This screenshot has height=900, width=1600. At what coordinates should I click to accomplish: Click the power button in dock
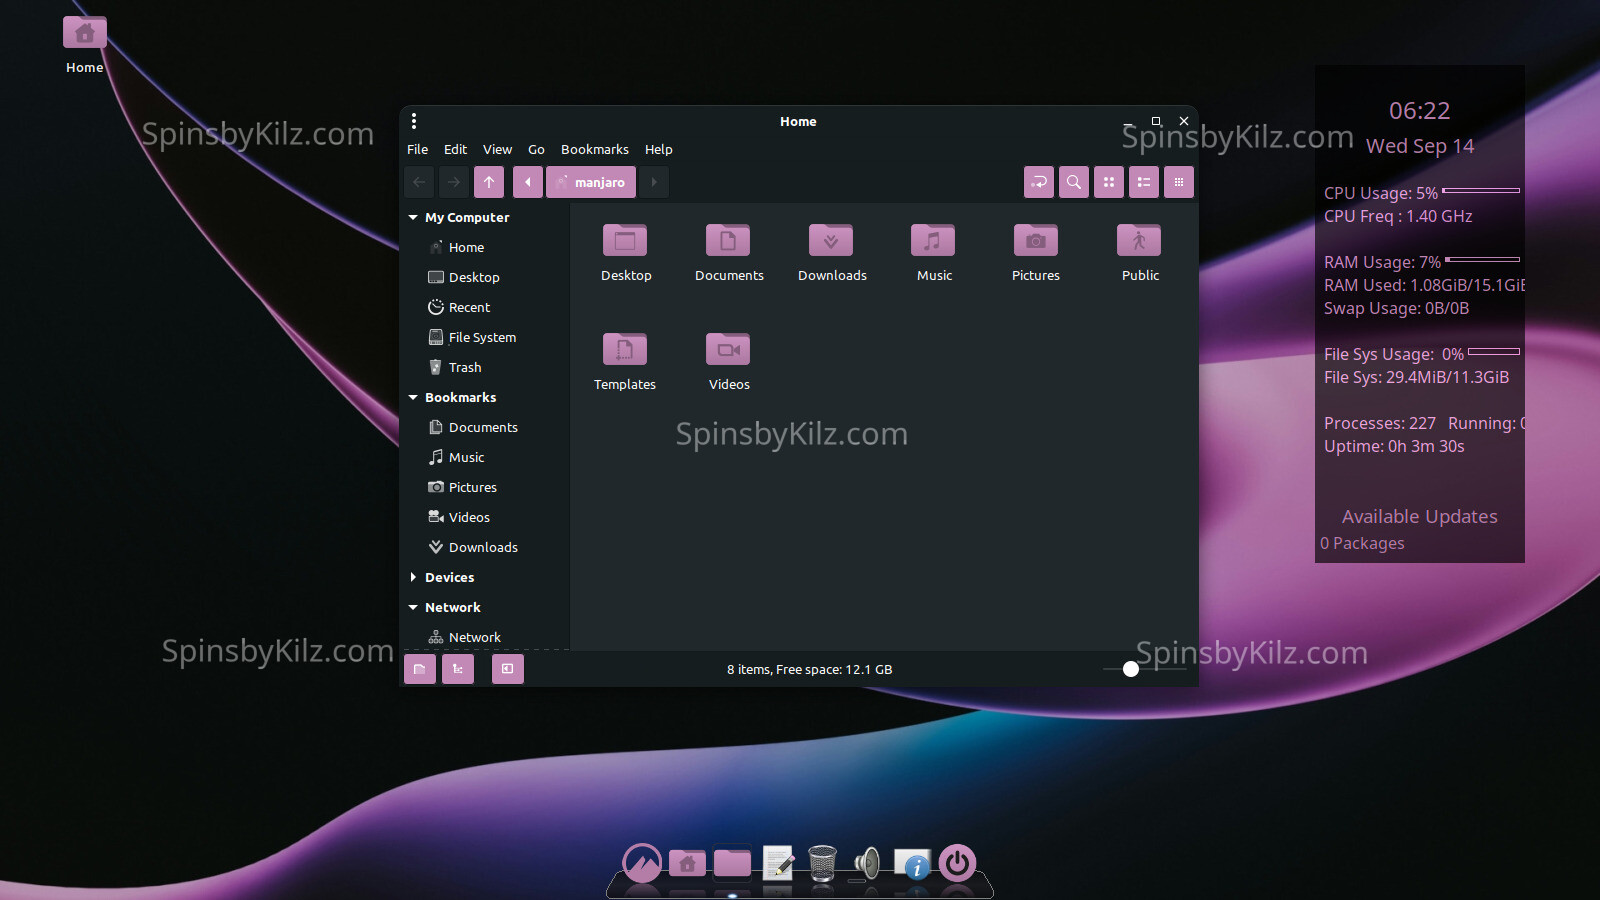(x=957, y=863)
